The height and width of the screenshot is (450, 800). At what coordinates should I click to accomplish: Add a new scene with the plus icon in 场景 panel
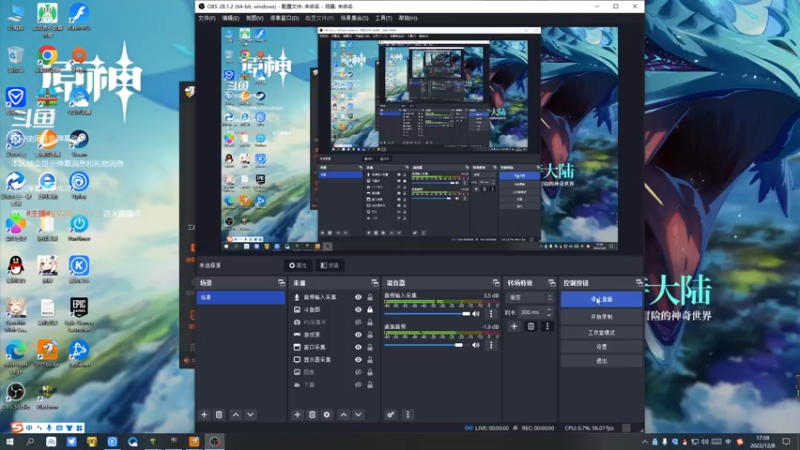pos(204,414)
